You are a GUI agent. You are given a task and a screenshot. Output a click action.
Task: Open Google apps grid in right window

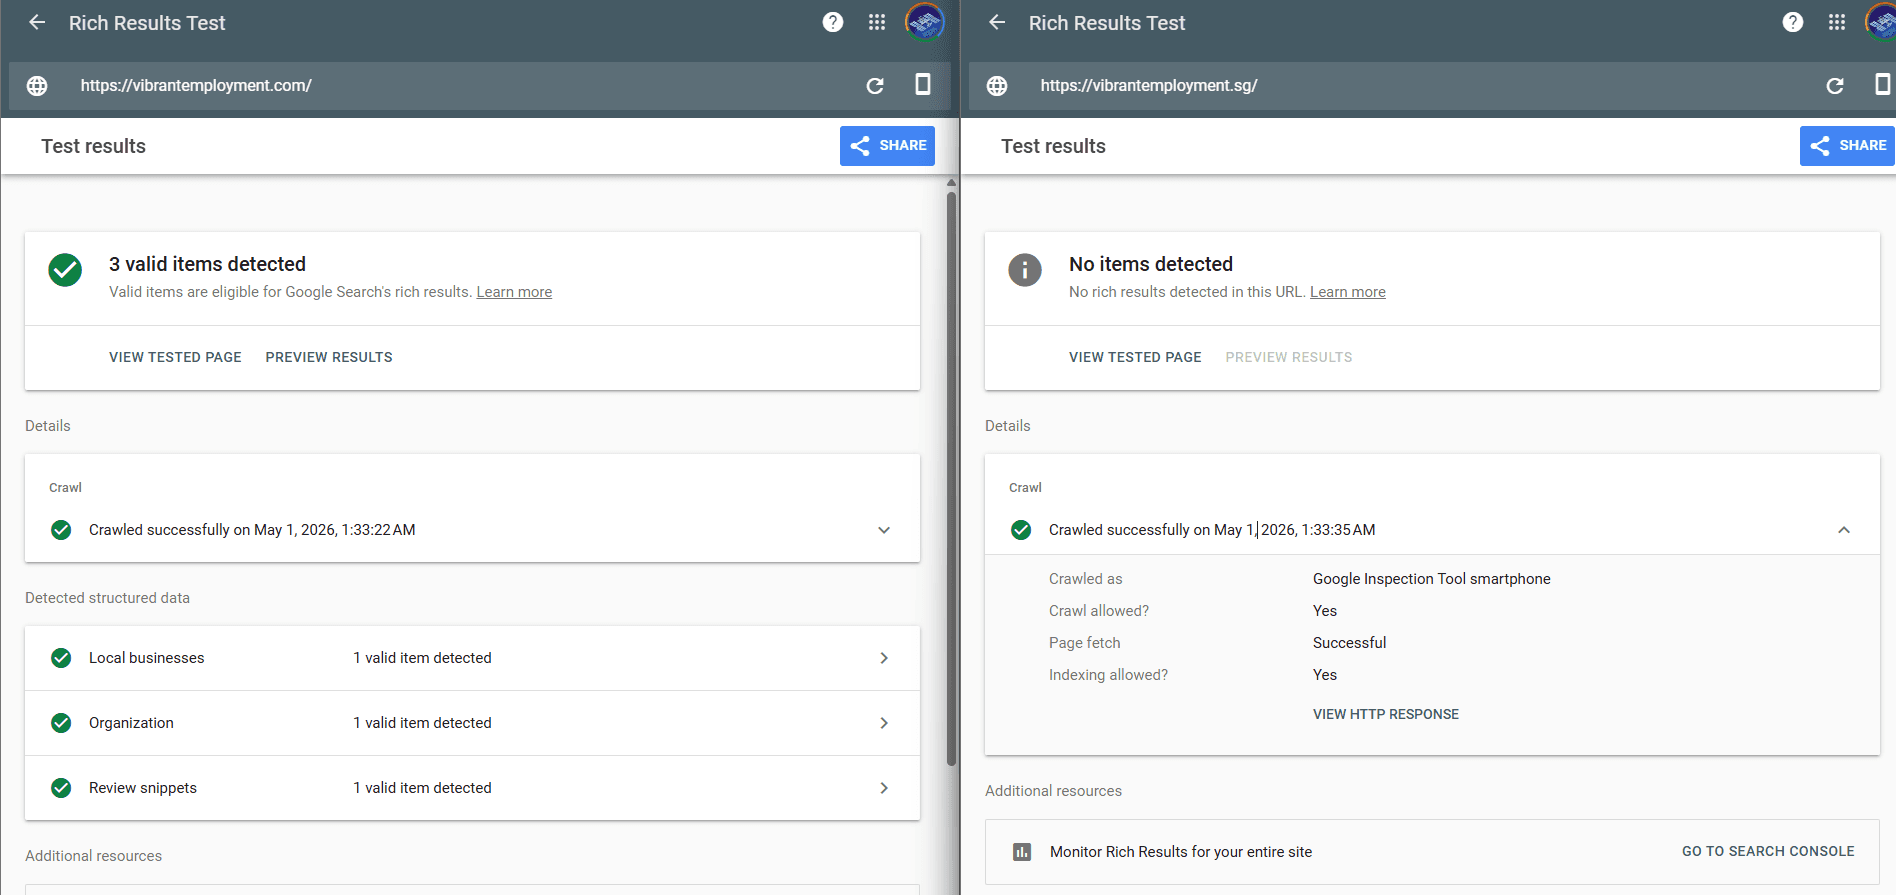pos(1837,22)
